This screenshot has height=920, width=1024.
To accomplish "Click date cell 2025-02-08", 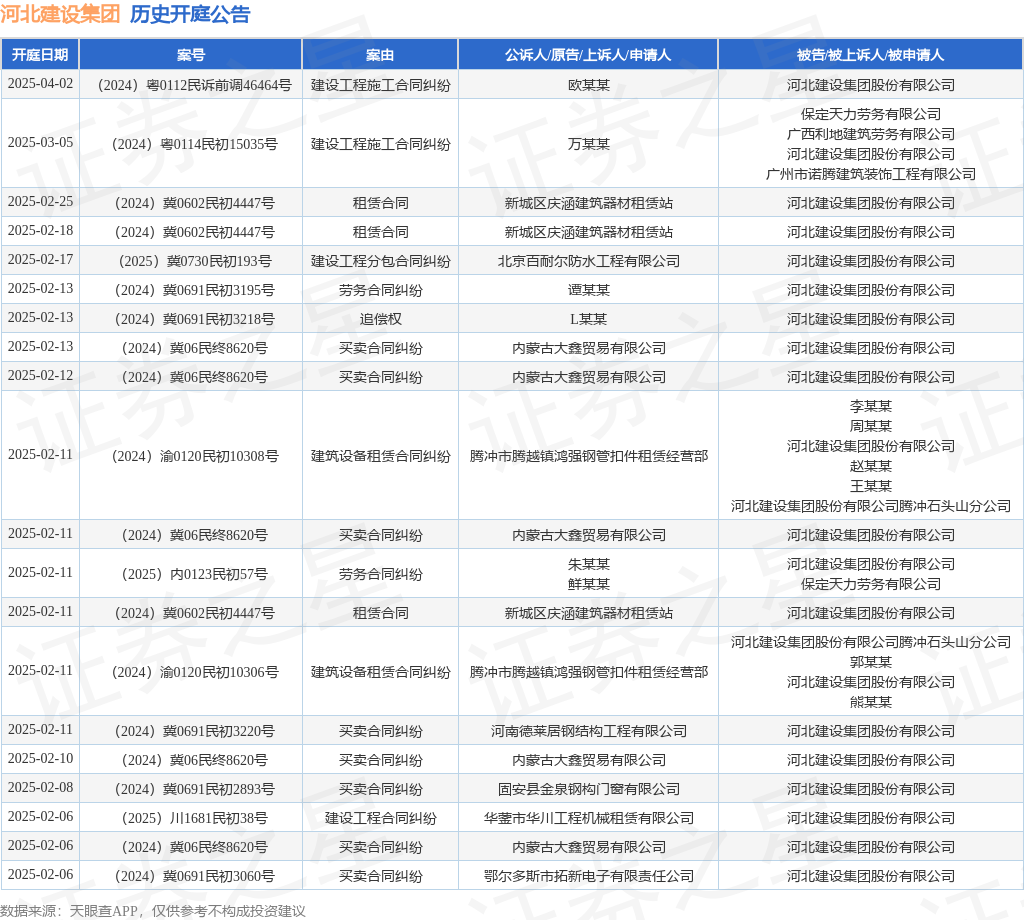I will click(40, 787).
